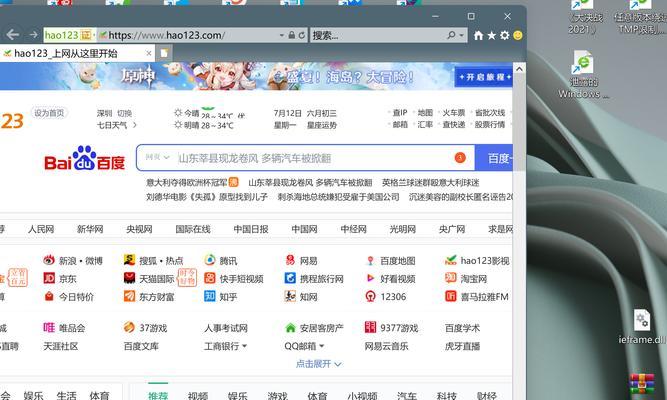Open 星座运势 link
667x400 pixels.
tap(322, 125)
